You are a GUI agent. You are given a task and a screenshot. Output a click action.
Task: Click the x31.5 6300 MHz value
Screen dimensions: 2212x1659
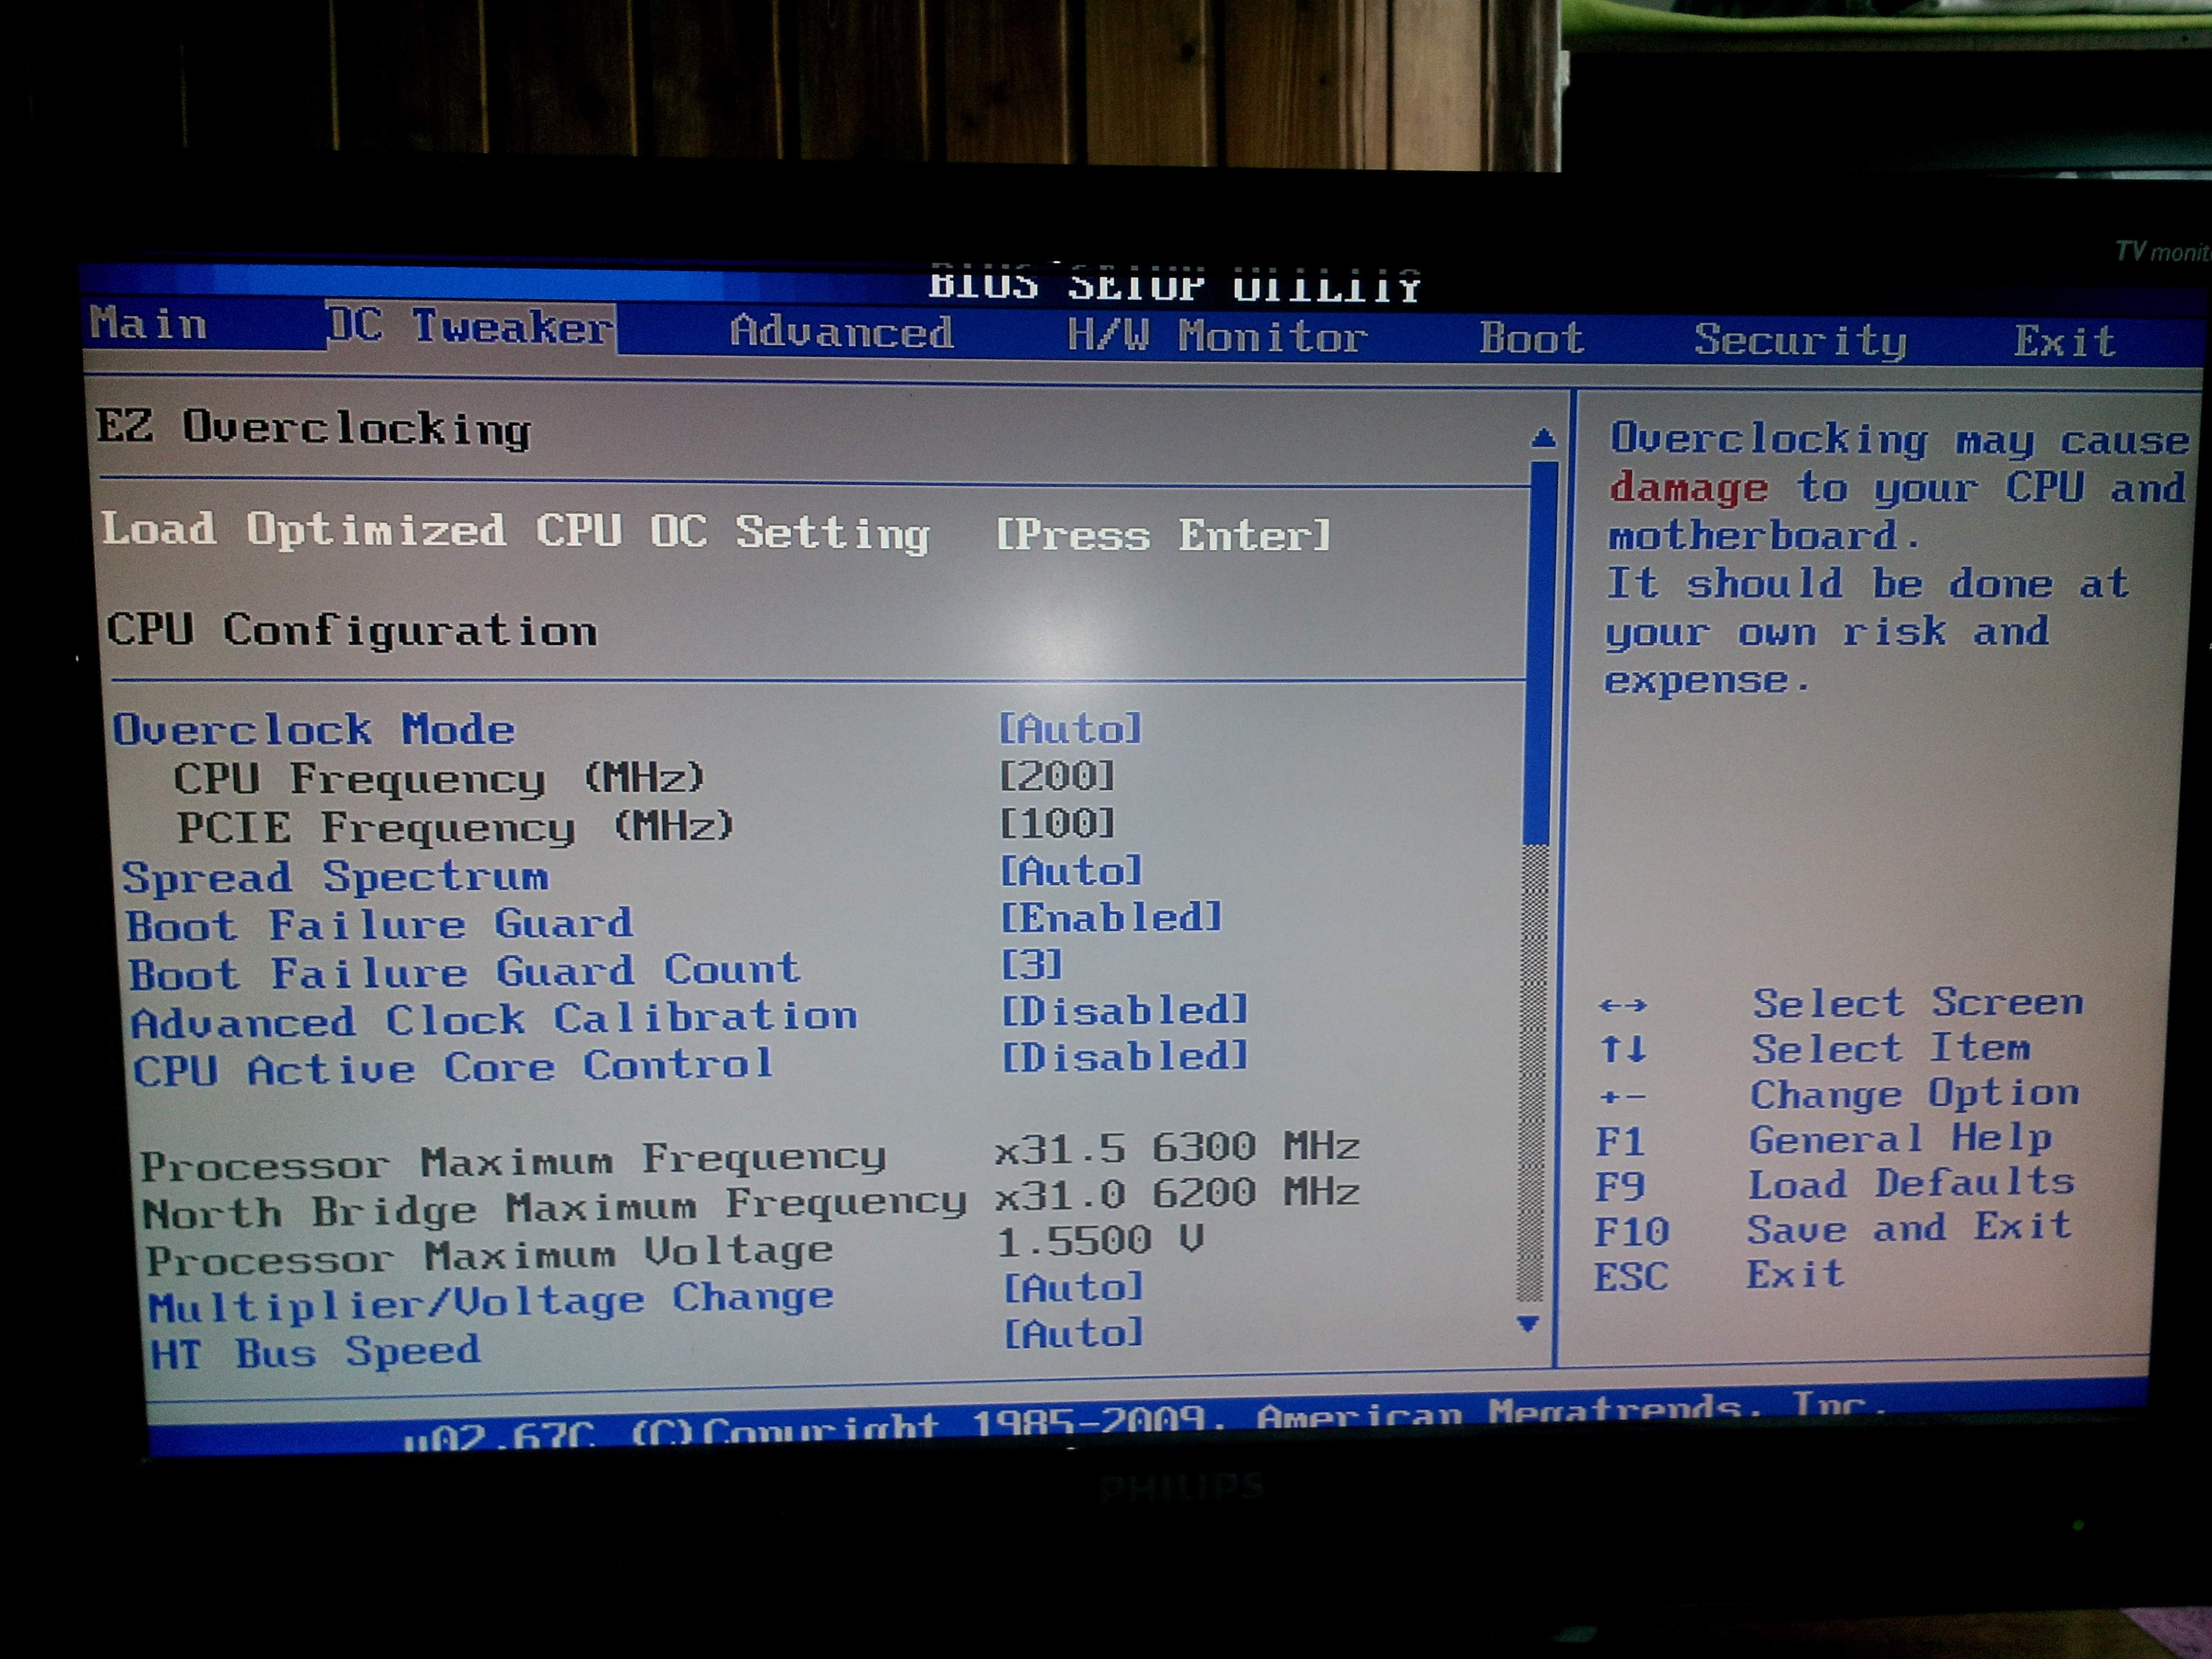tap(1178, 1148)
